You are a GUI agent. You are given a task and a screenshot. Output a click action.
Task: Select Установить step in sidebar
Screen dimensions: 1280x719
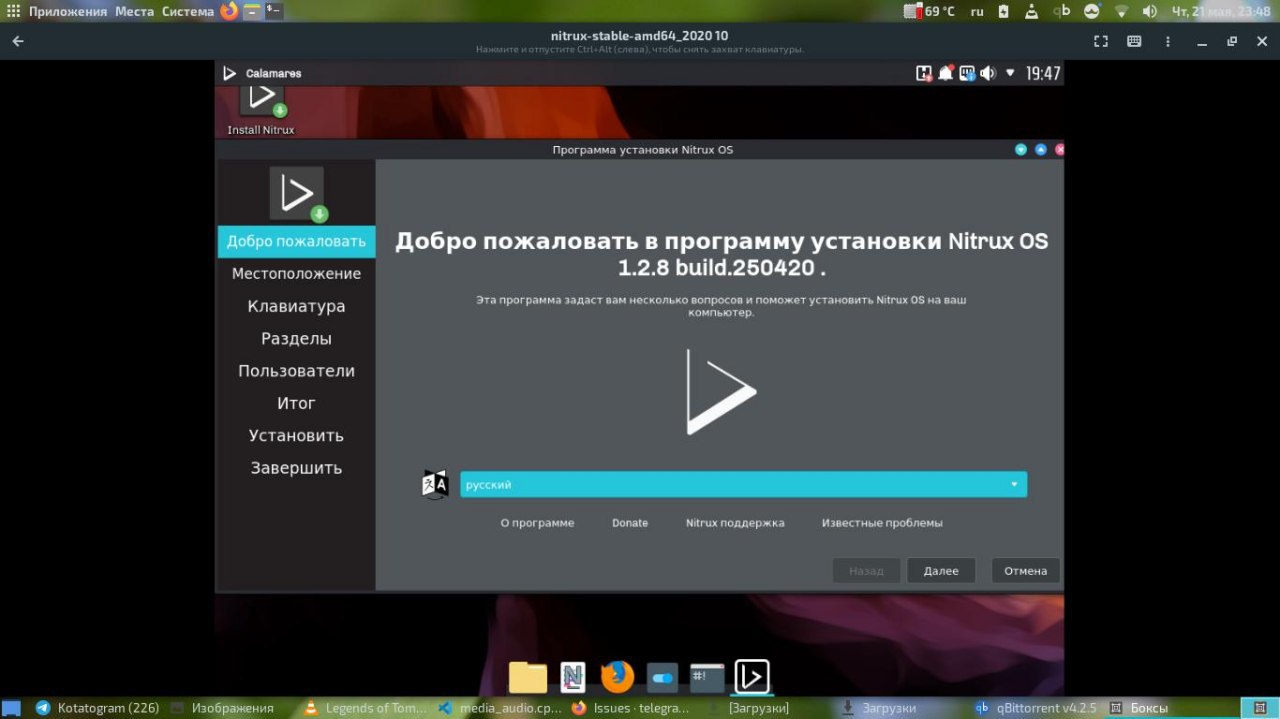pos(296,435)
